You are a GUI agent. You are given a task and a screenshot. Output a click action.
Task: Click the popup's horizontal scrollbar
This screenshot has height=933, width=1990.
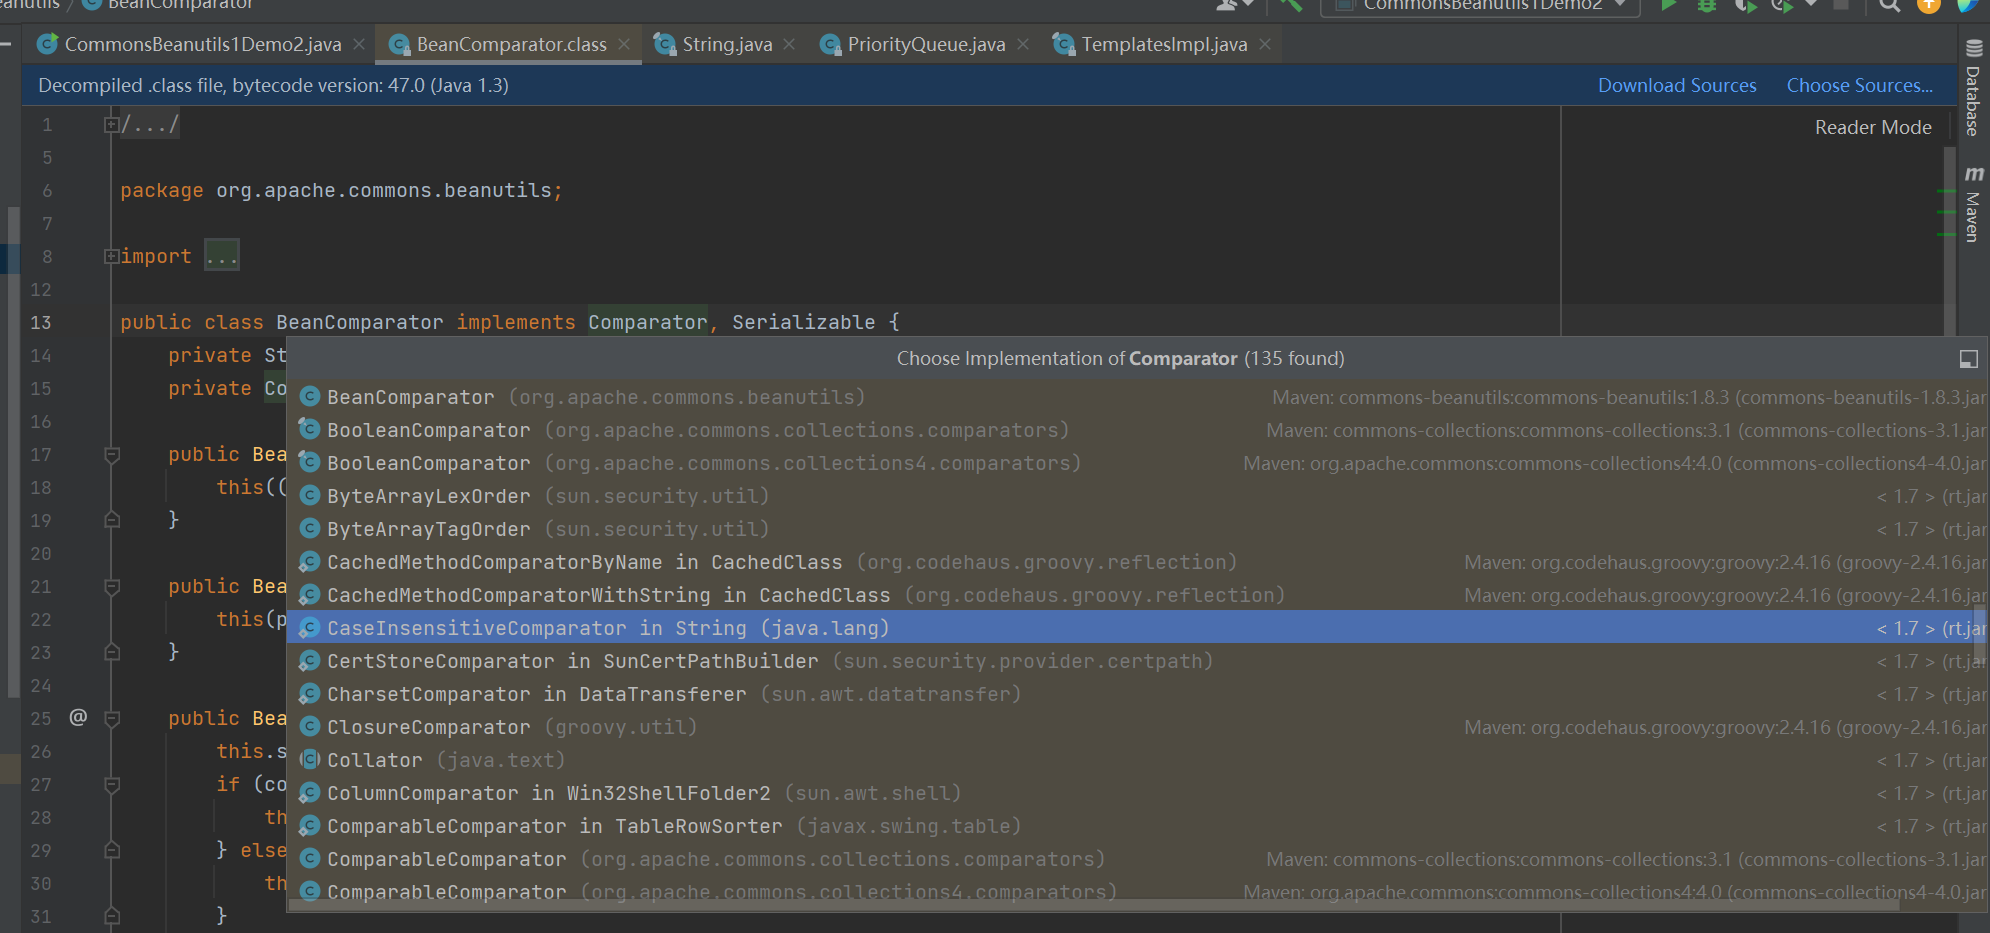coord(1094,905)
